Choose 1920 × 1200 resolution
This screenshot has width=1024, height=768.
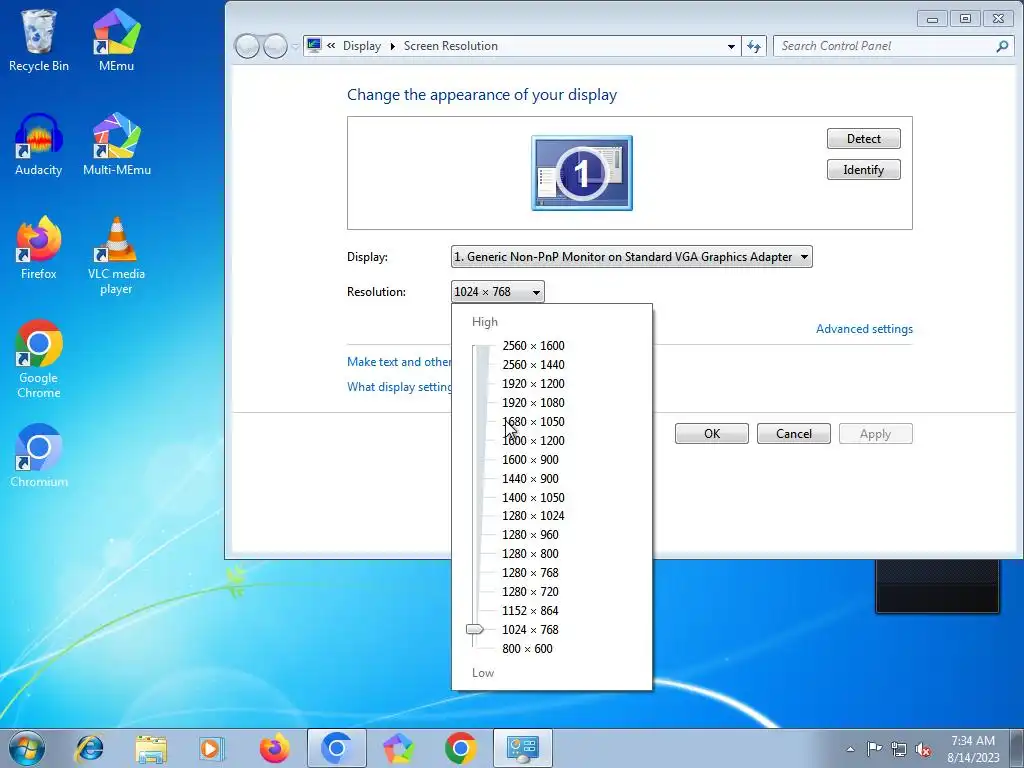(x=533, y=383)
